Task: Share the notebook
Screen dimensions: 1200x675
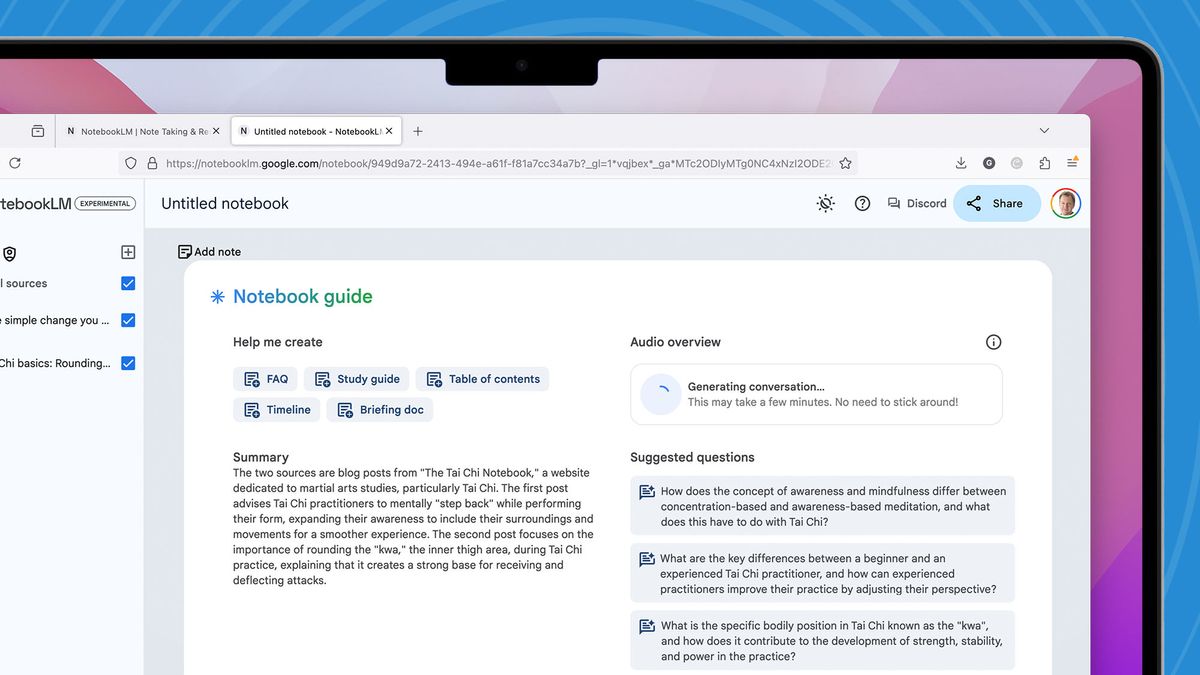Action: 996,203
